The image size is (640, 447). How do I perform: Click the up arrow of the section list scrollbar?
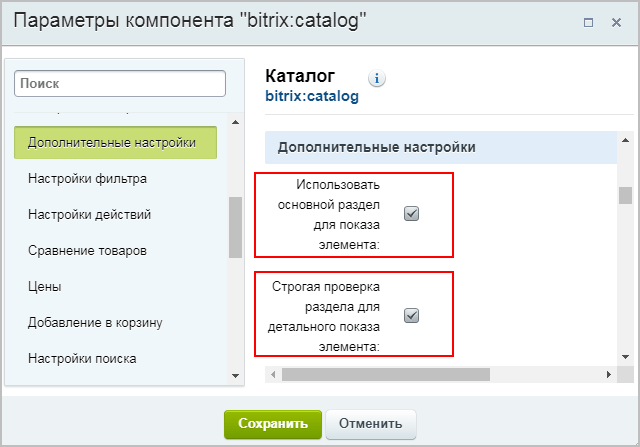pyautogui.click(x=235, y=122)
